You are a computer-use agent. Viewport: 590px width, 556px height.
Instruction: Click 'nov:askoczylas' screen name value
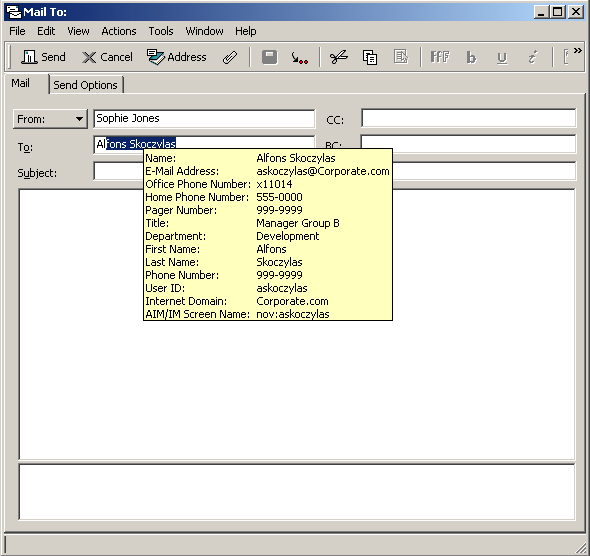tap(293, 314)
